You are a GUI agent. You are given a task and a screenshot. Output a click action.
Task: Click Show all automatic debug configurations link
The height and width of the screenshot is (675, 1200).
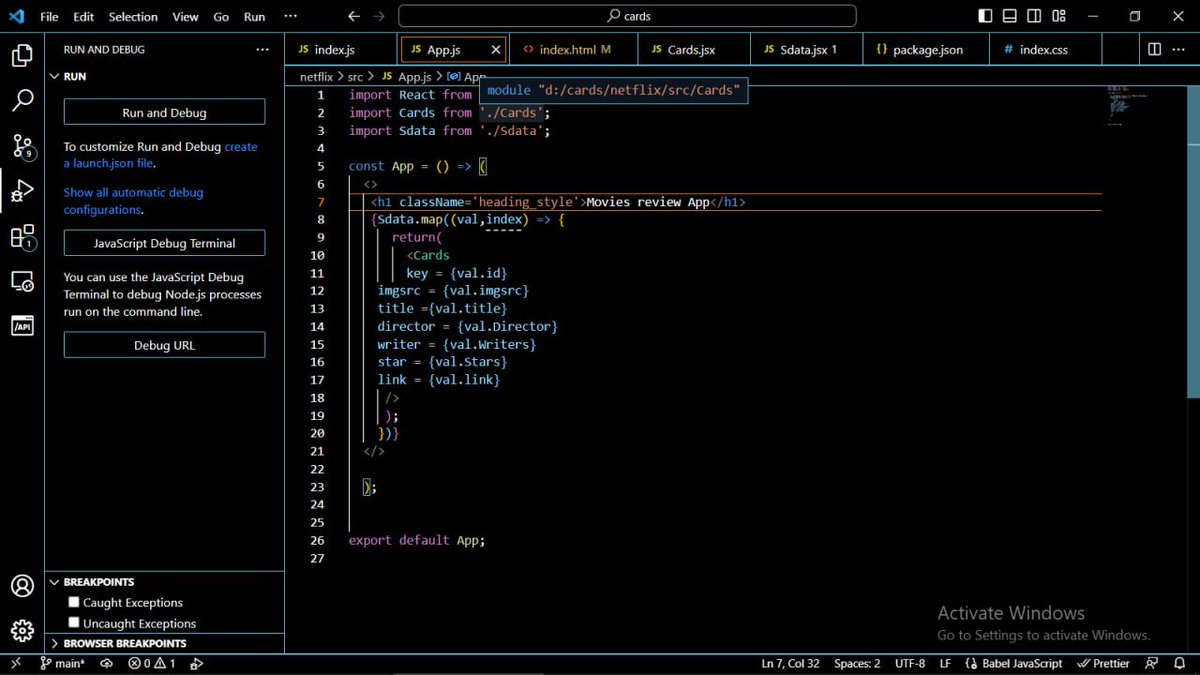(x=133, y=201)
